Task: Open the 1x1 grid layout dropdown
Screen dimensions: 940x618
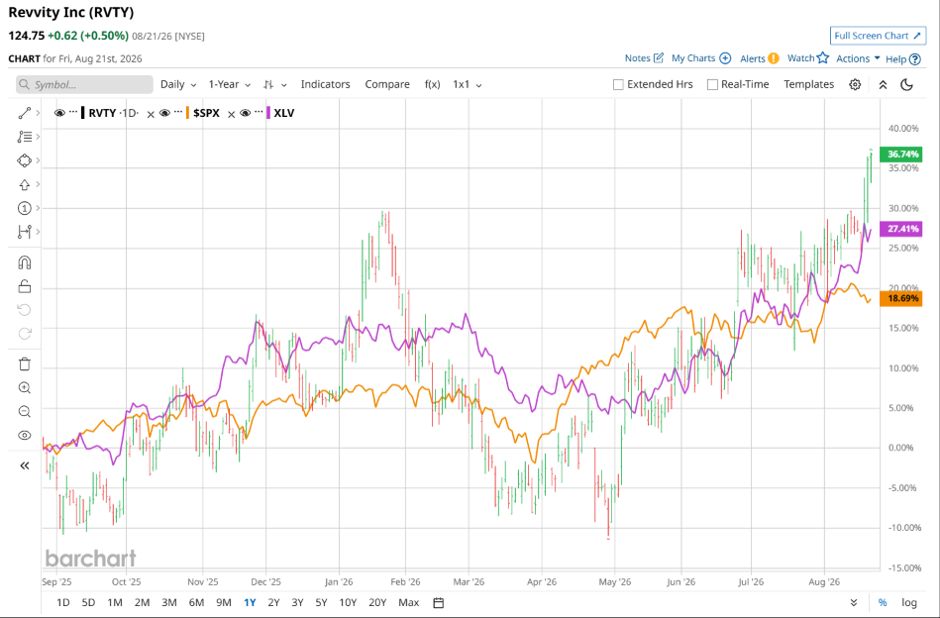Action: (468, 85)
